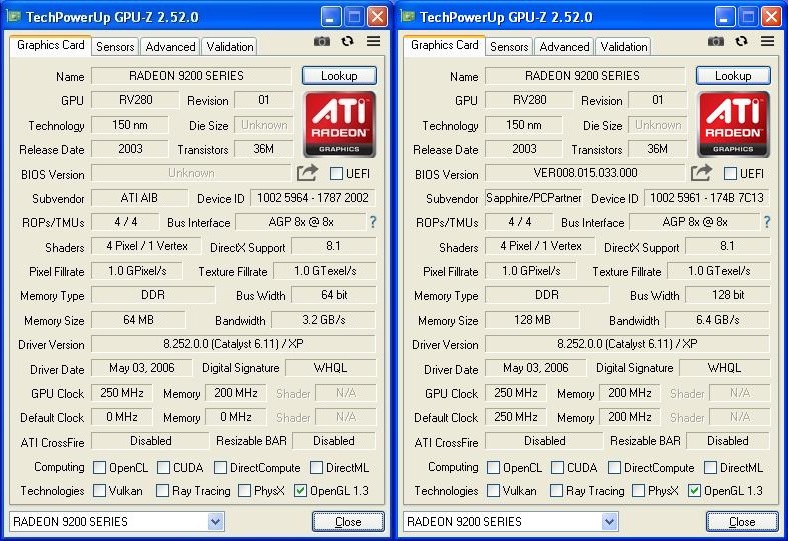Minimize the left GPU-Z window
The height and width of the screenshot is (541, 788).
click(331, 17)
